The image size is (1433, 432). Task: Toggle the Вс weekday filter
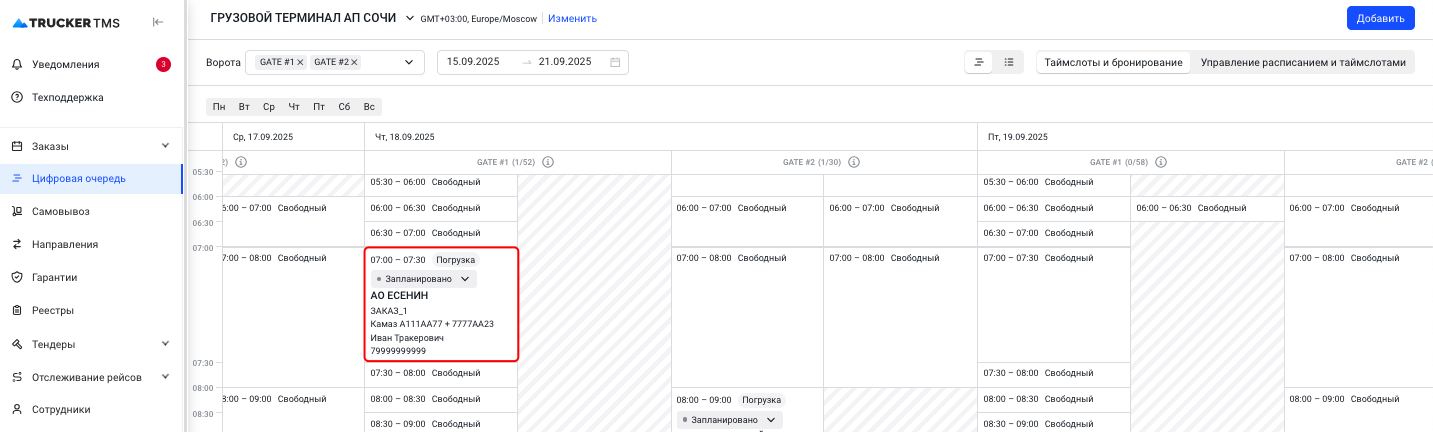point(369,107)
